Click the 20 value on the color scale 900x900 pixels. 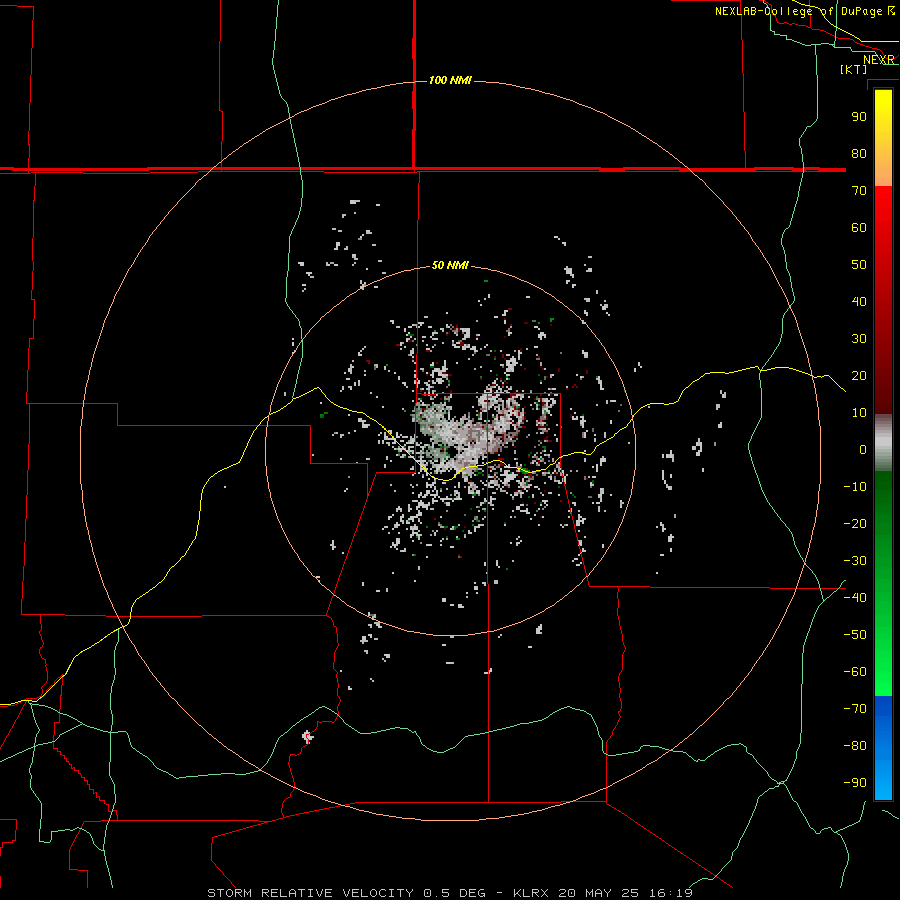[859, 376]
